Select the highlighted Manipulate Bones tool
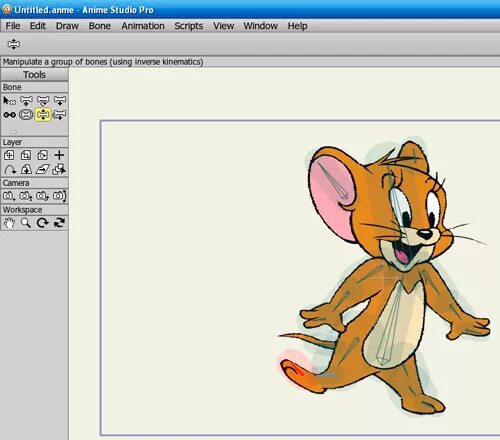 click(43, 115)
